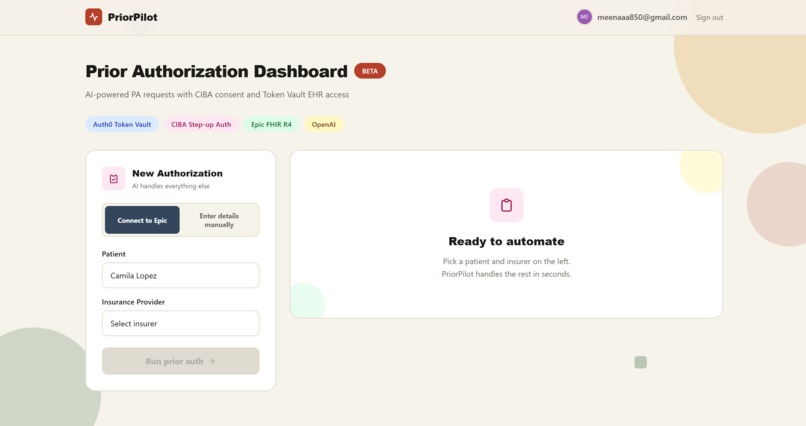Viewport: 806px width, 426px height.
Task: Click the Auth0 Token Vault tag
Action: [122, 124]
